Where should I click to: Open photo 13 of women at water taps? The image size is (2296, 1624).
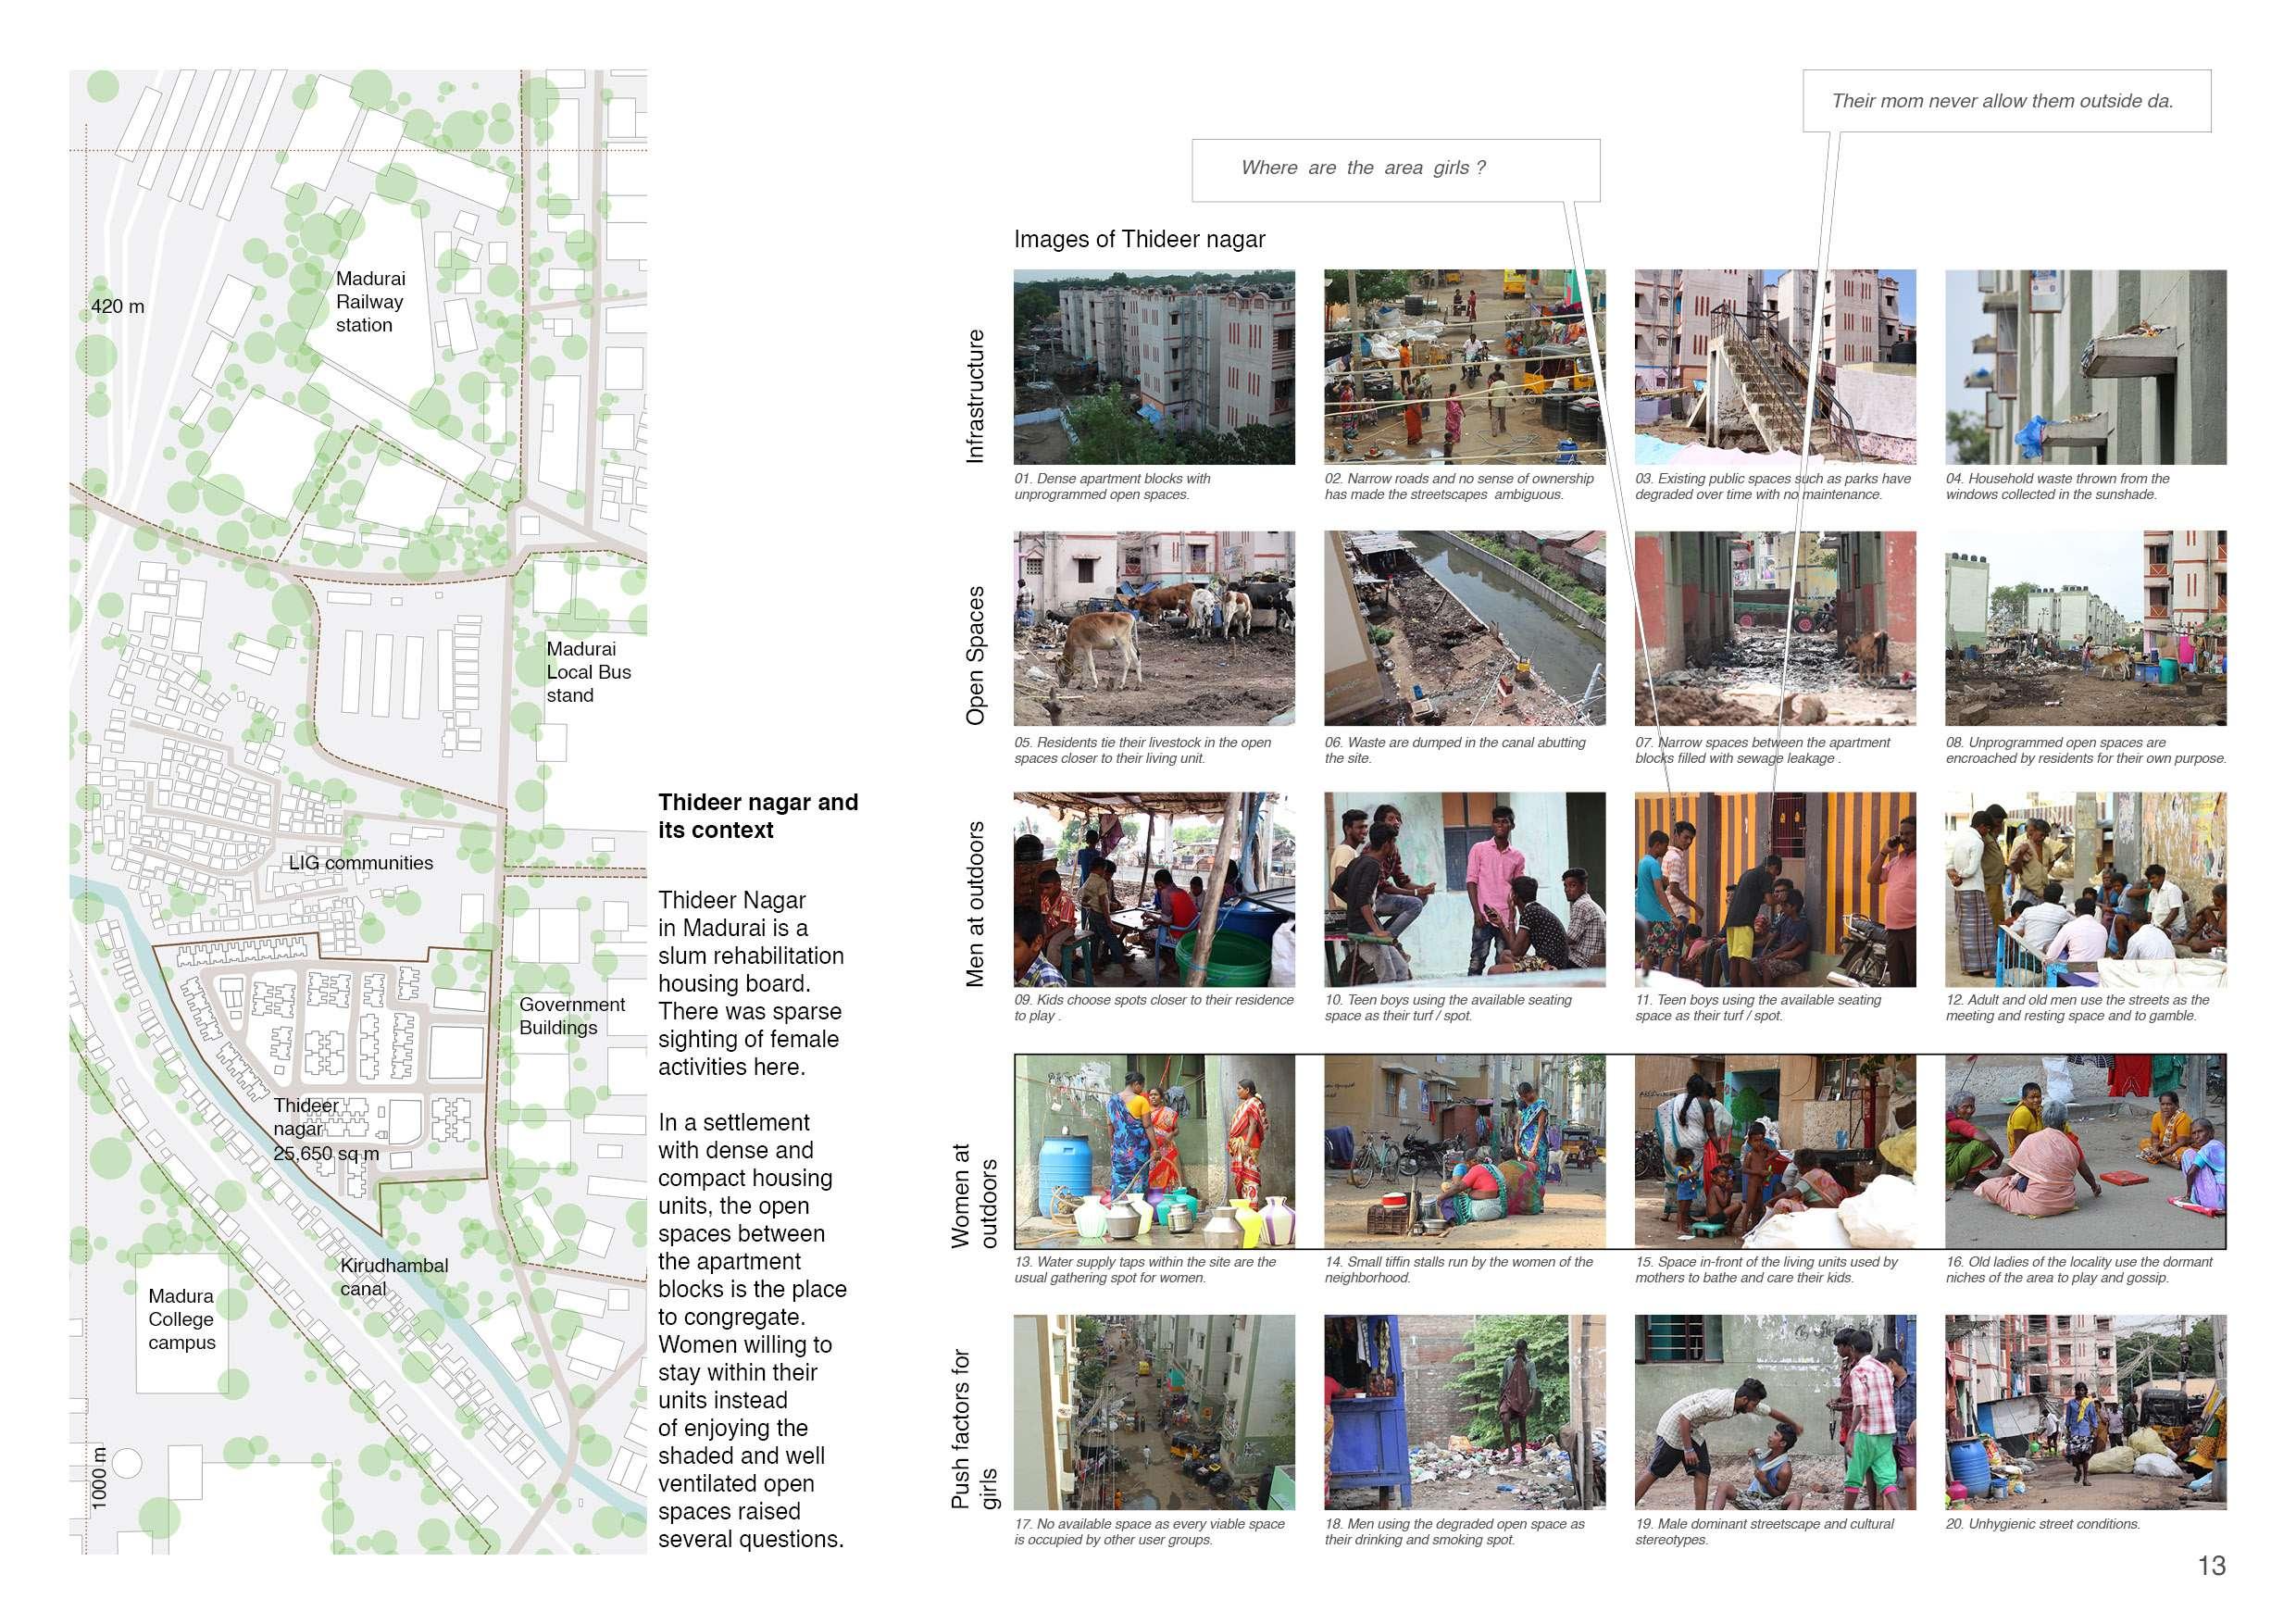point(1154,1151)
